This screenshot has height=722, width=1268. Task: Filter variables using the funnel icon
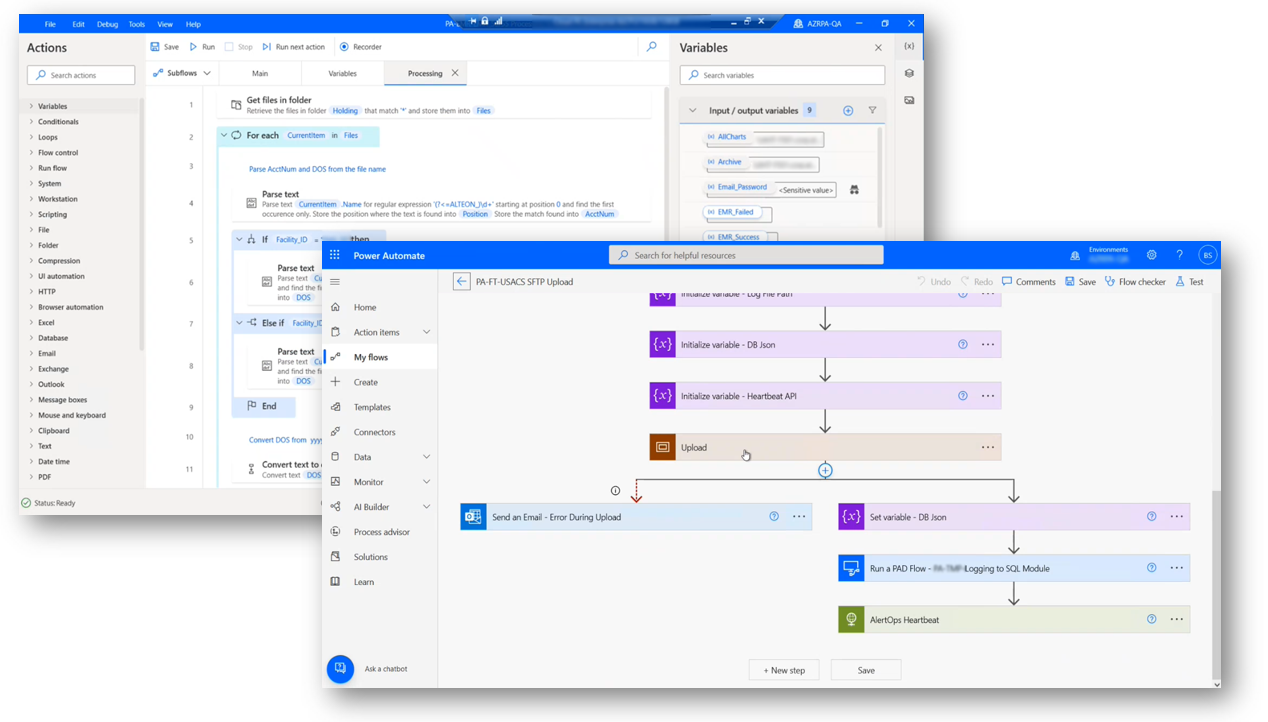pos(872,110)
